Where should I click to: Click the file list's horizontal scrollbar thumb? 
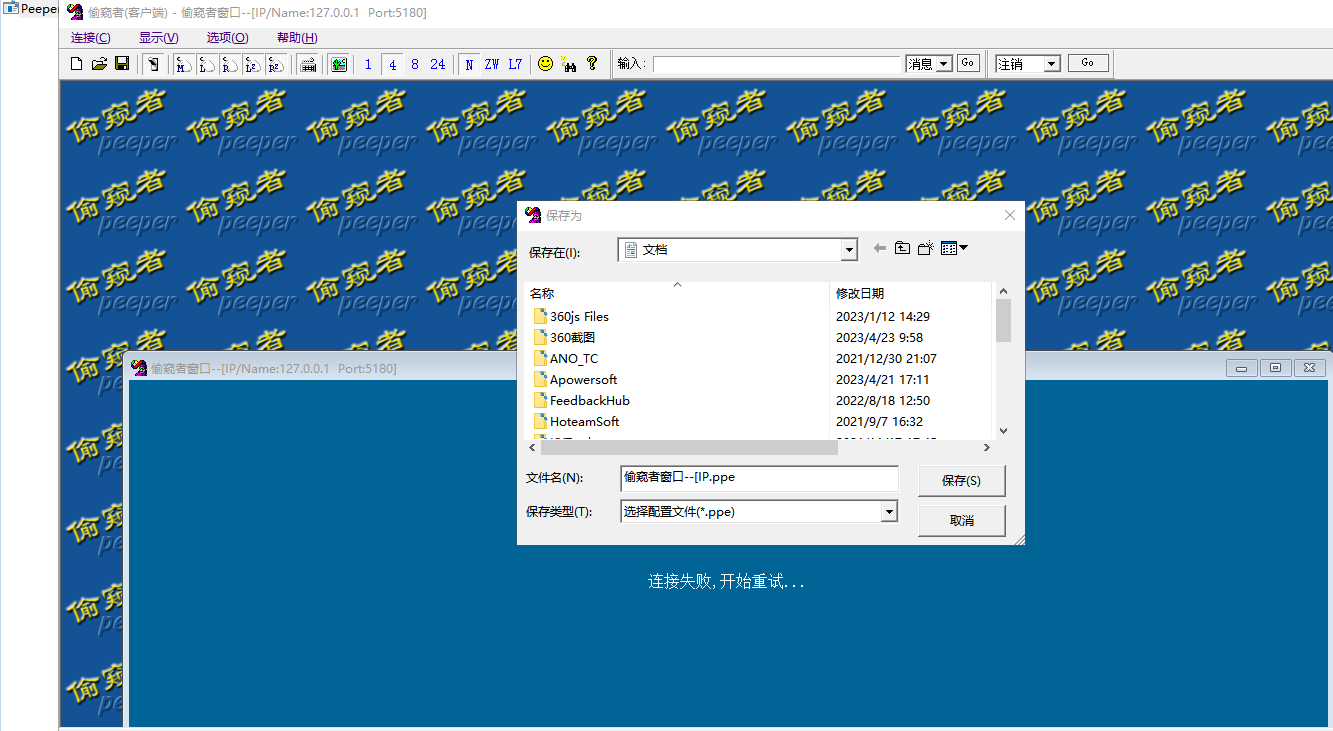click(689, 448)
